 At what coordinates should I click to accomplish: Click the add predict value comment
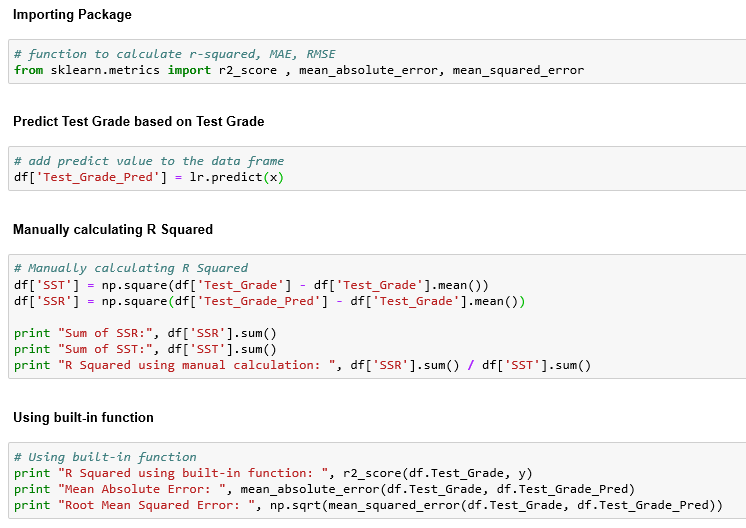pos(149,161)
